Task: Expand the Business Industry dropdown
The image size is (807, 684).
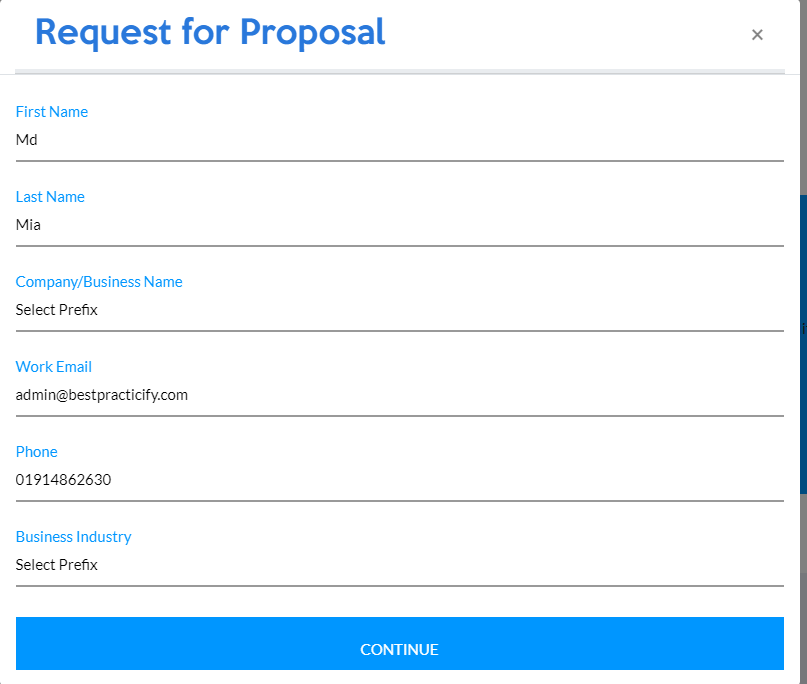Action: click(400, 565)
